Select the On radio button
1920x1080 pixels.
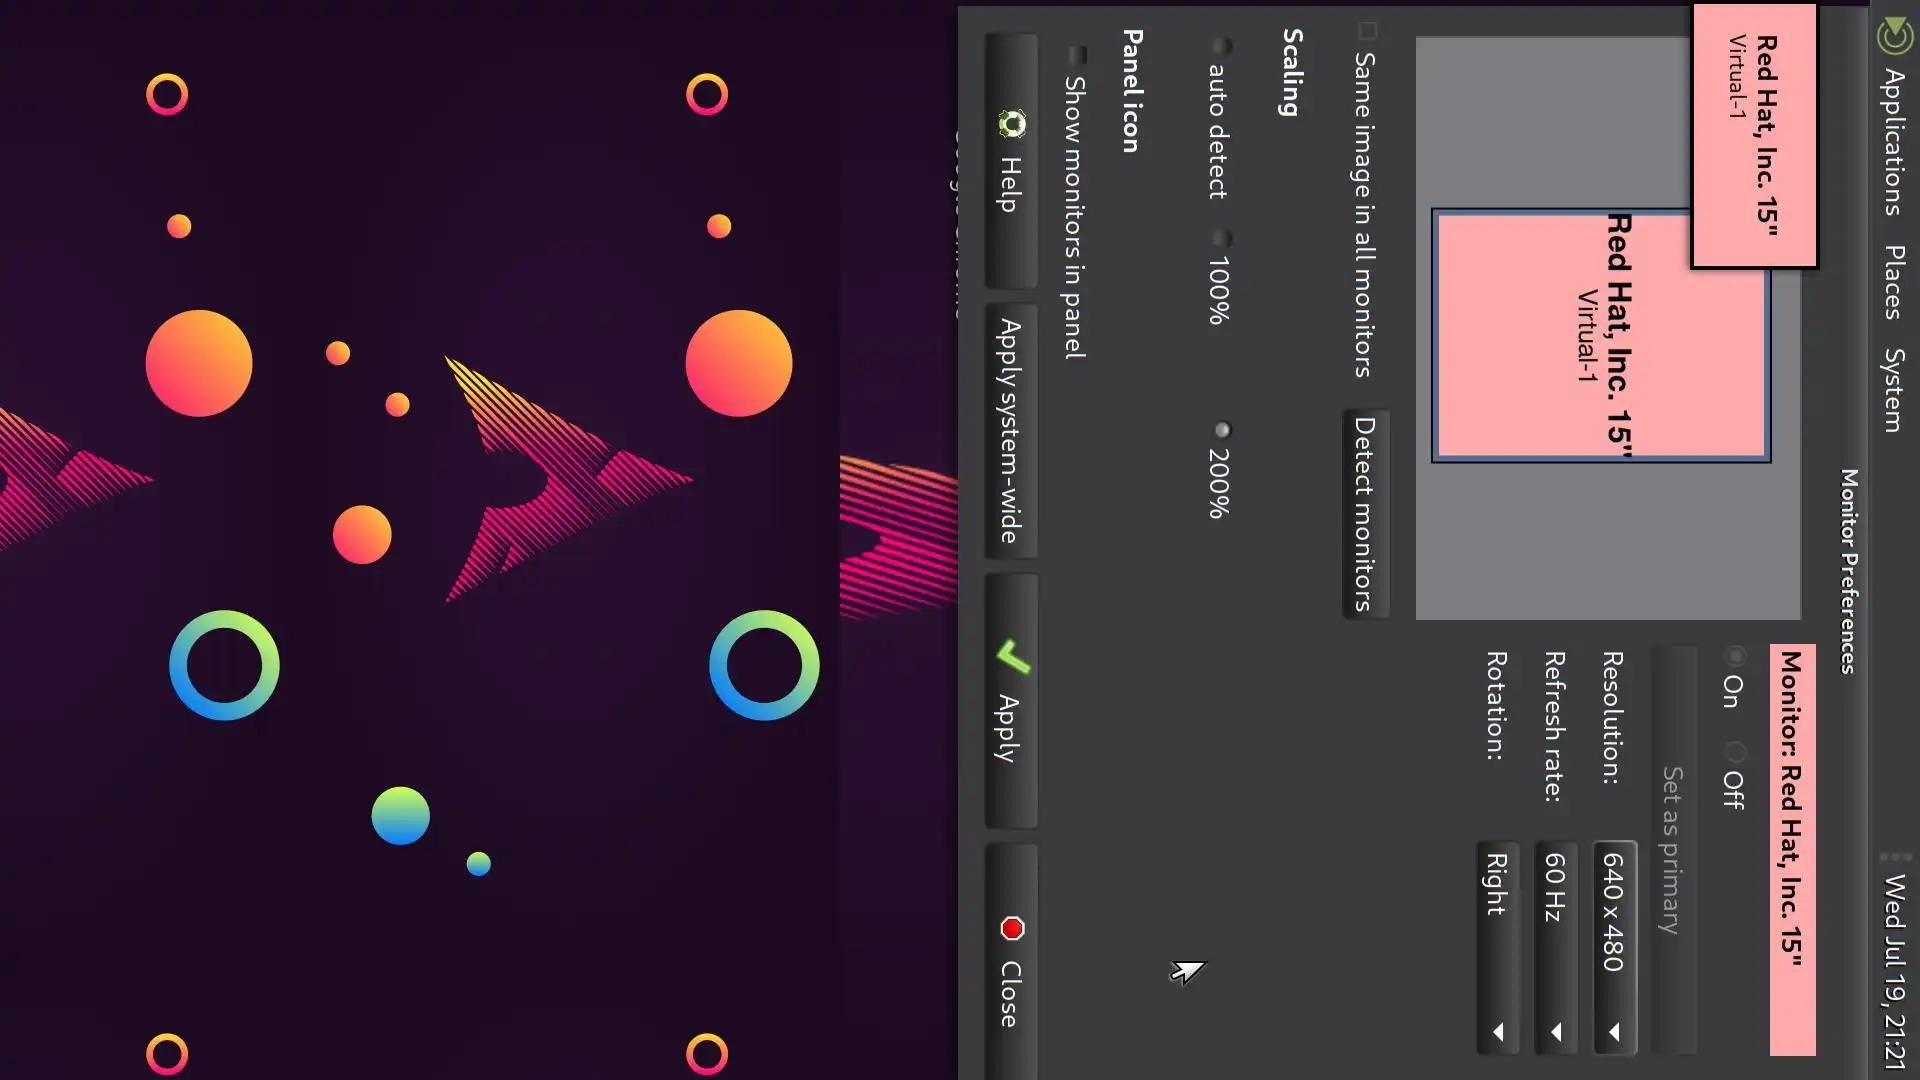pyautogui.click(x=1735, y=657)
